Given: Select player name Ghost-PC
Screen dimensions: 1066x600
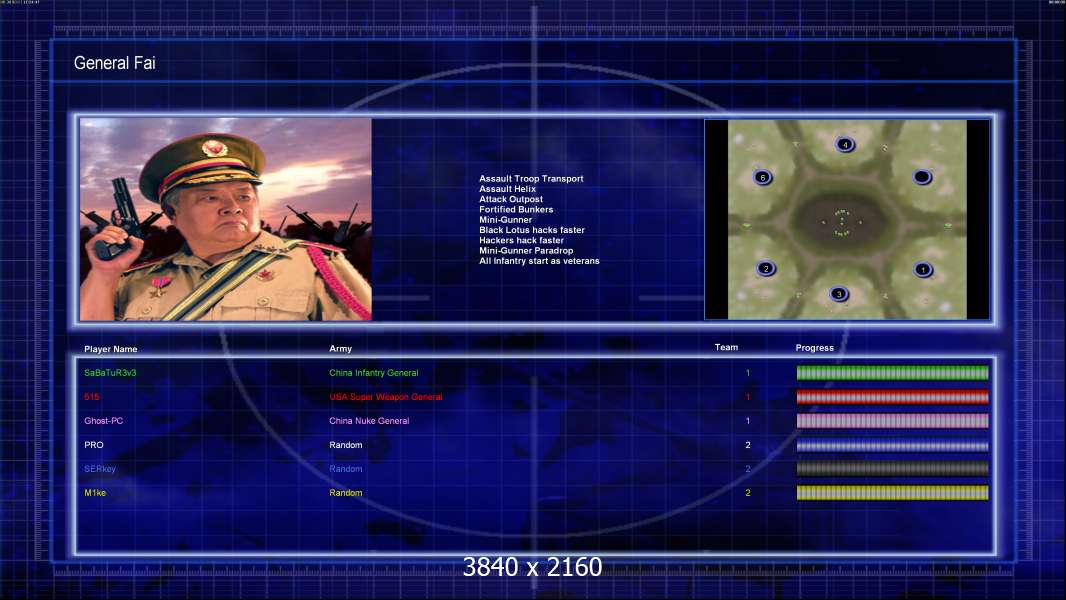Looking at the screenshot, I should (x=103, y=421).
